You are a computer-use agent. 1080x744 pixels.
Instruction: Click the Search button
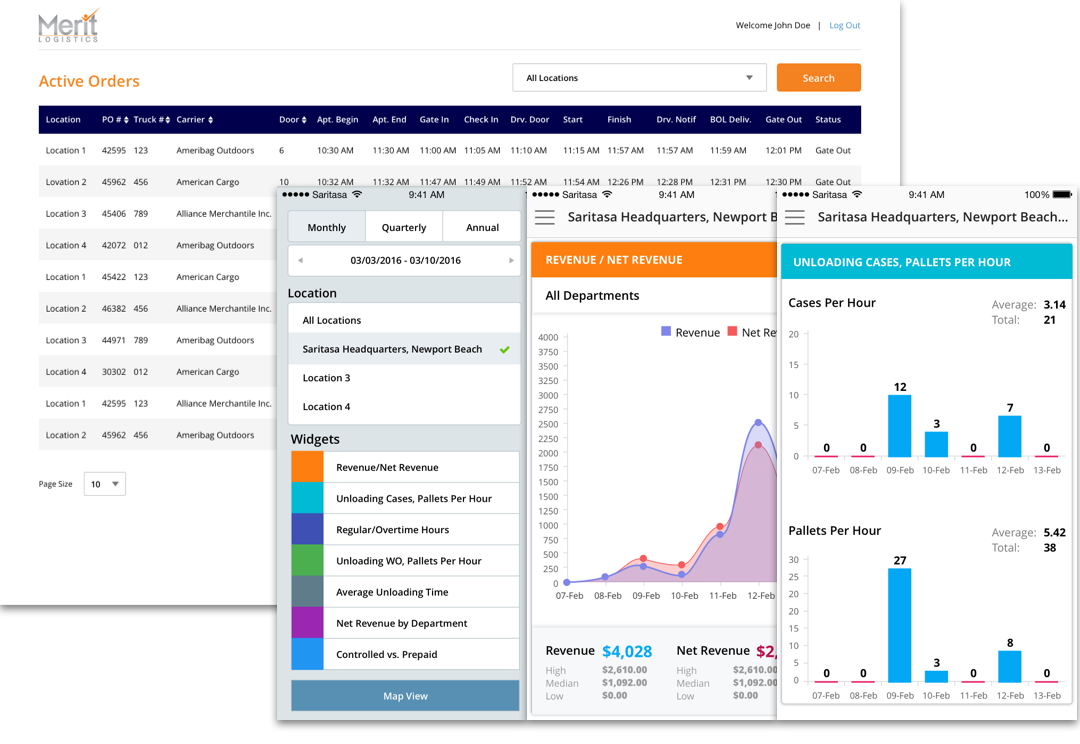tap(818, 77)
